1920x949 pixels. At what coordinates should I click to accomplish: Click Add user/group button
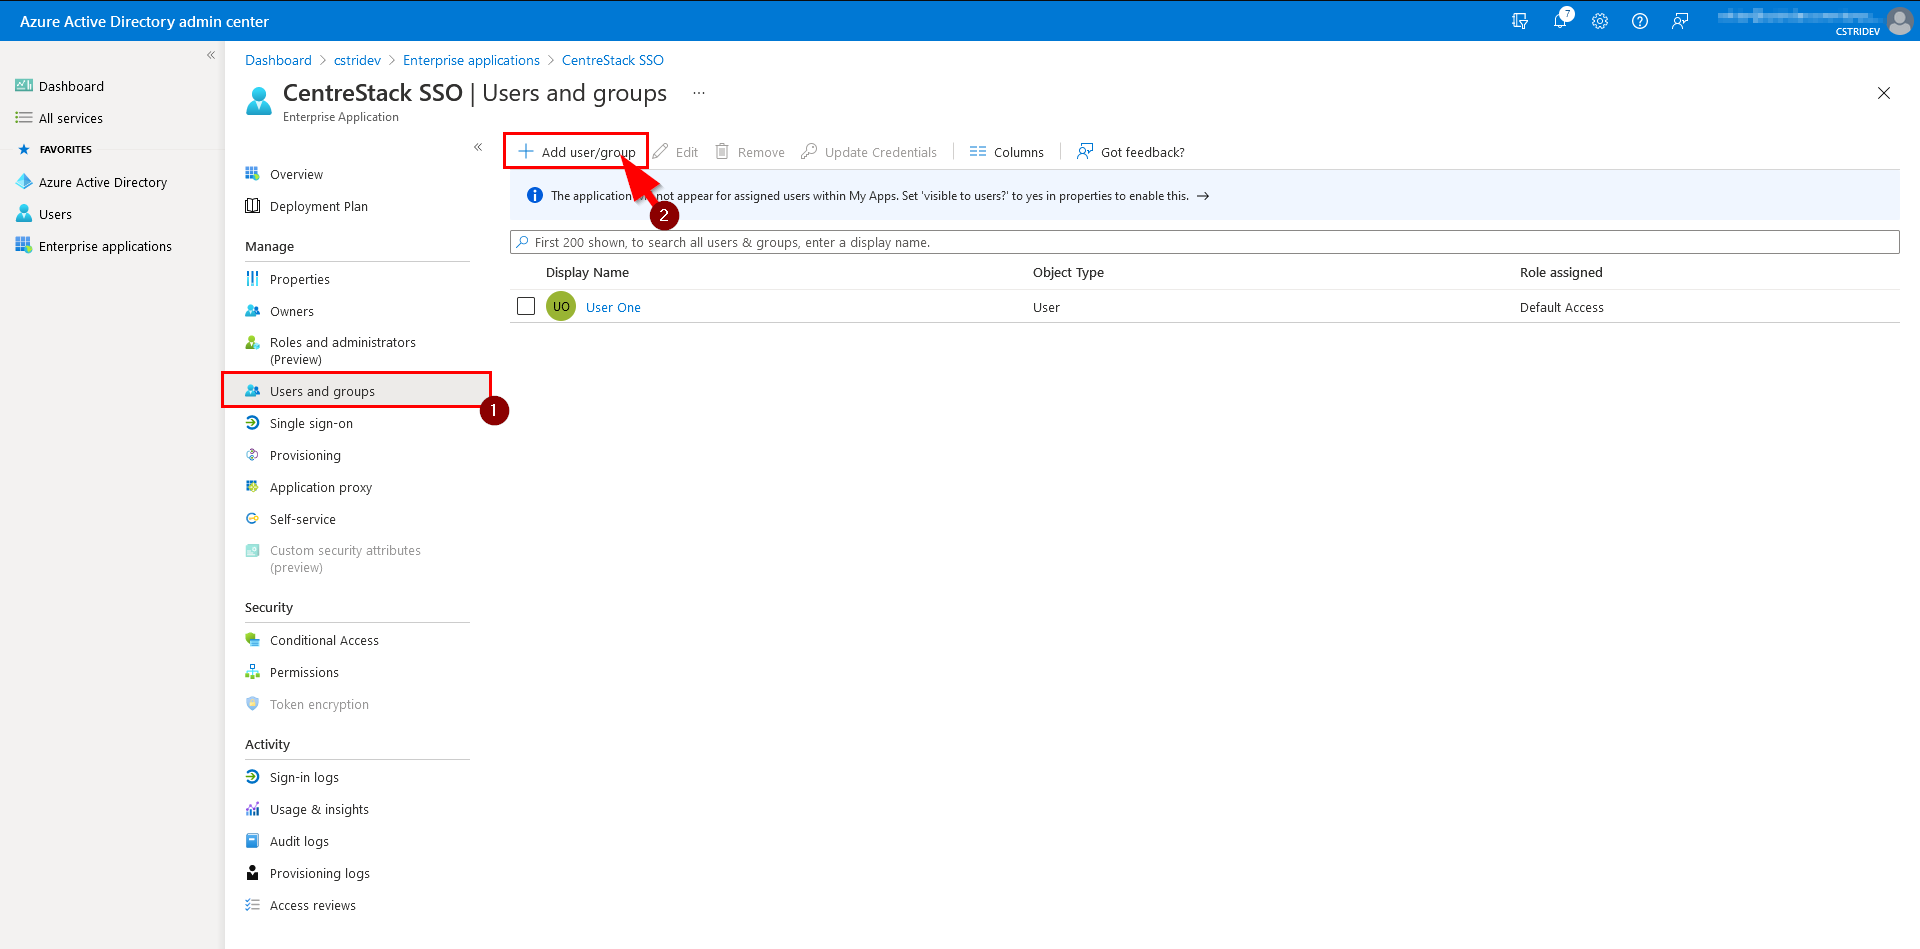[577, 152]
